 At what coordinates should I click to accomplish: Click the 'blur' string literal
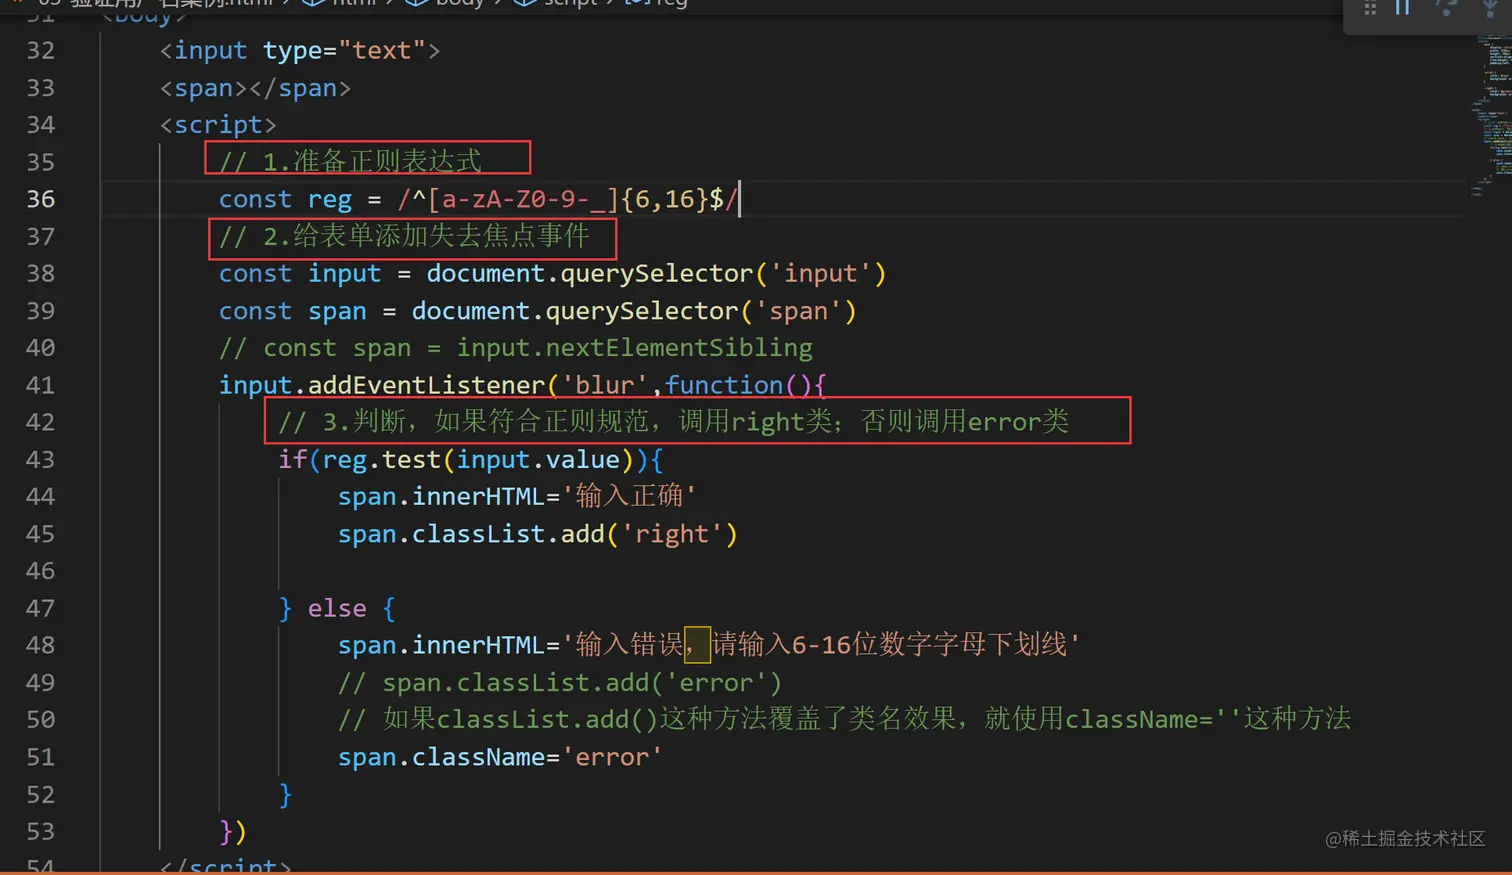(604, 385)
